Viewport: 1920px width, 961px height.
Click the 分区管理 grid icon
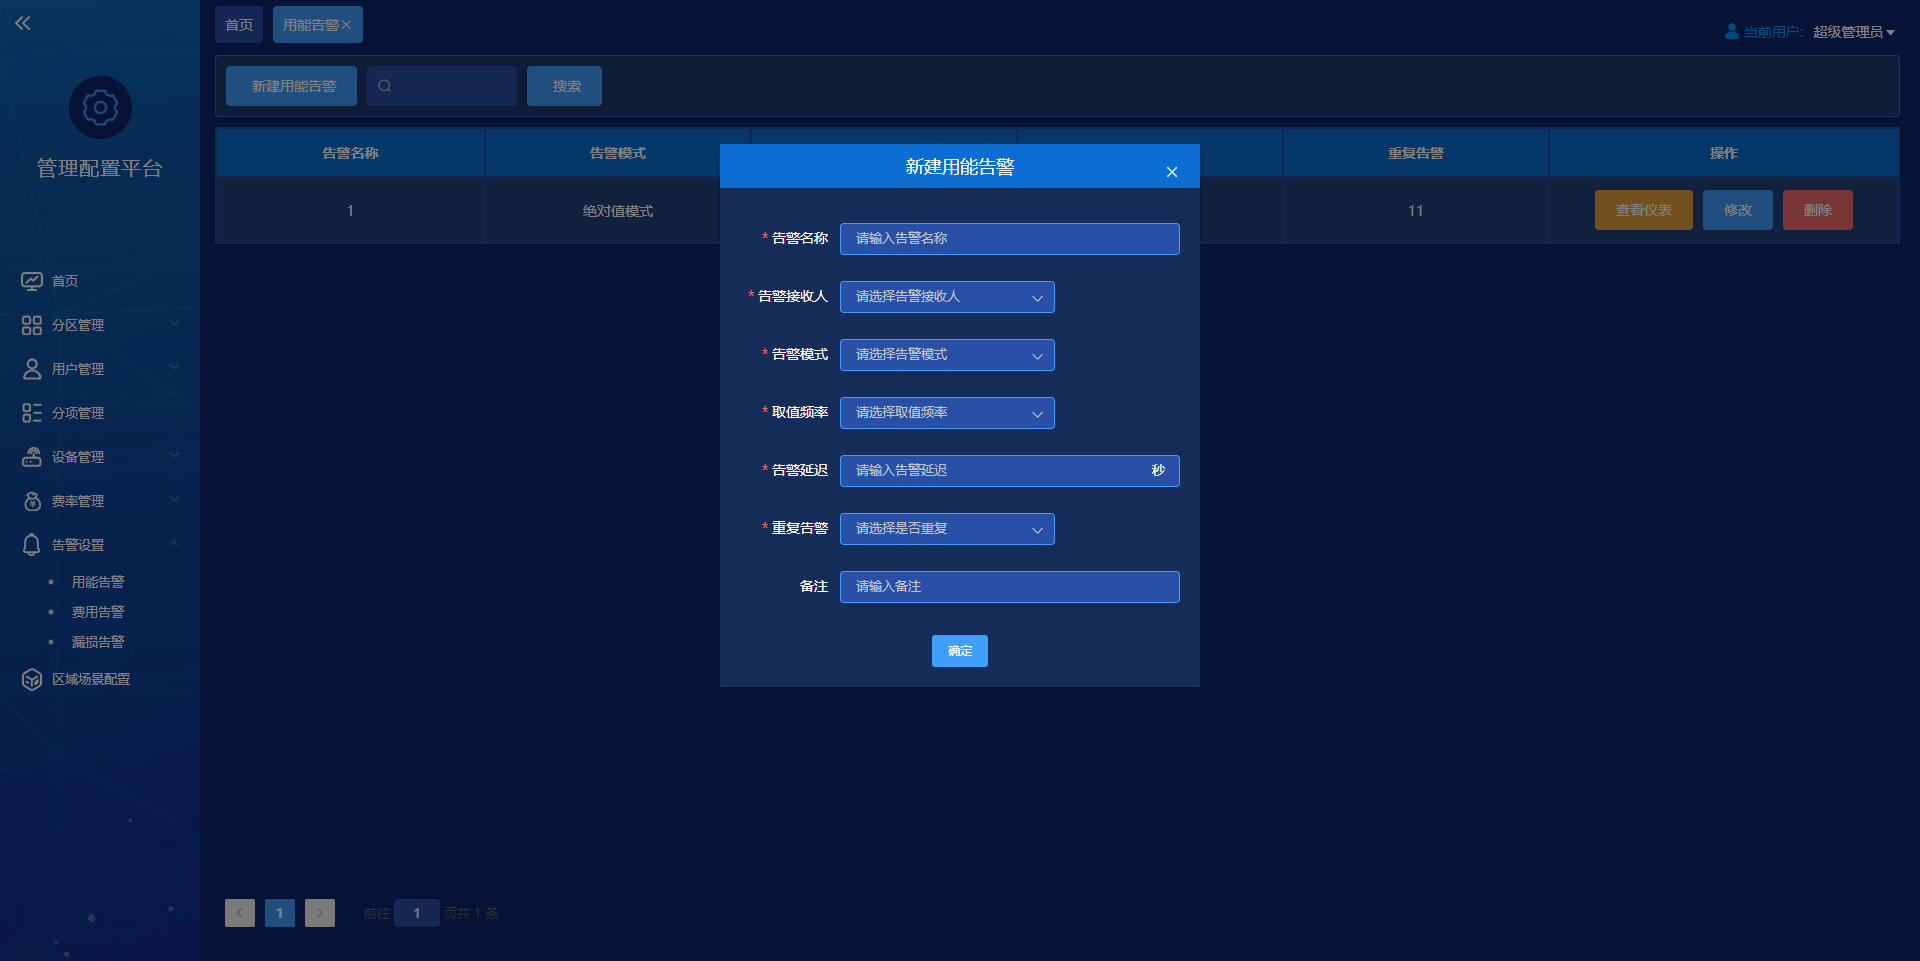coord(32,325)
